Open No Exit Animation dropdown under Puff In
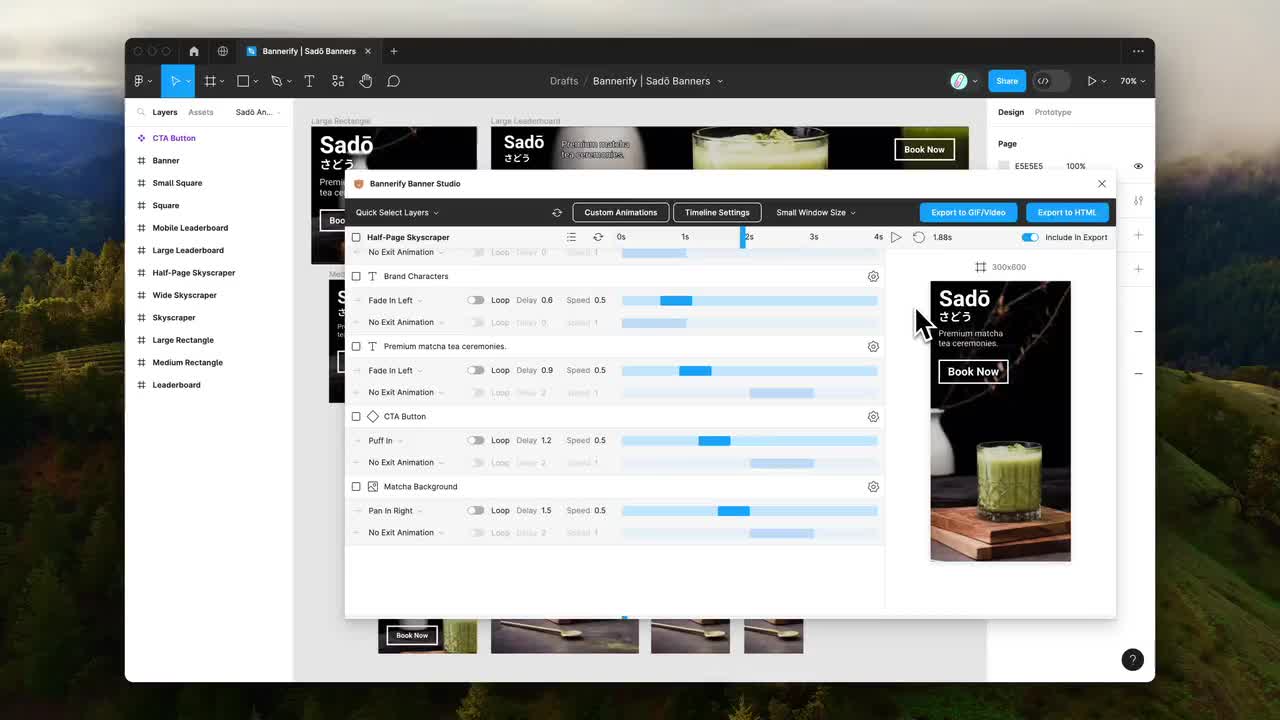Screen dimensions: 1280x720 [x=405, y=462]
